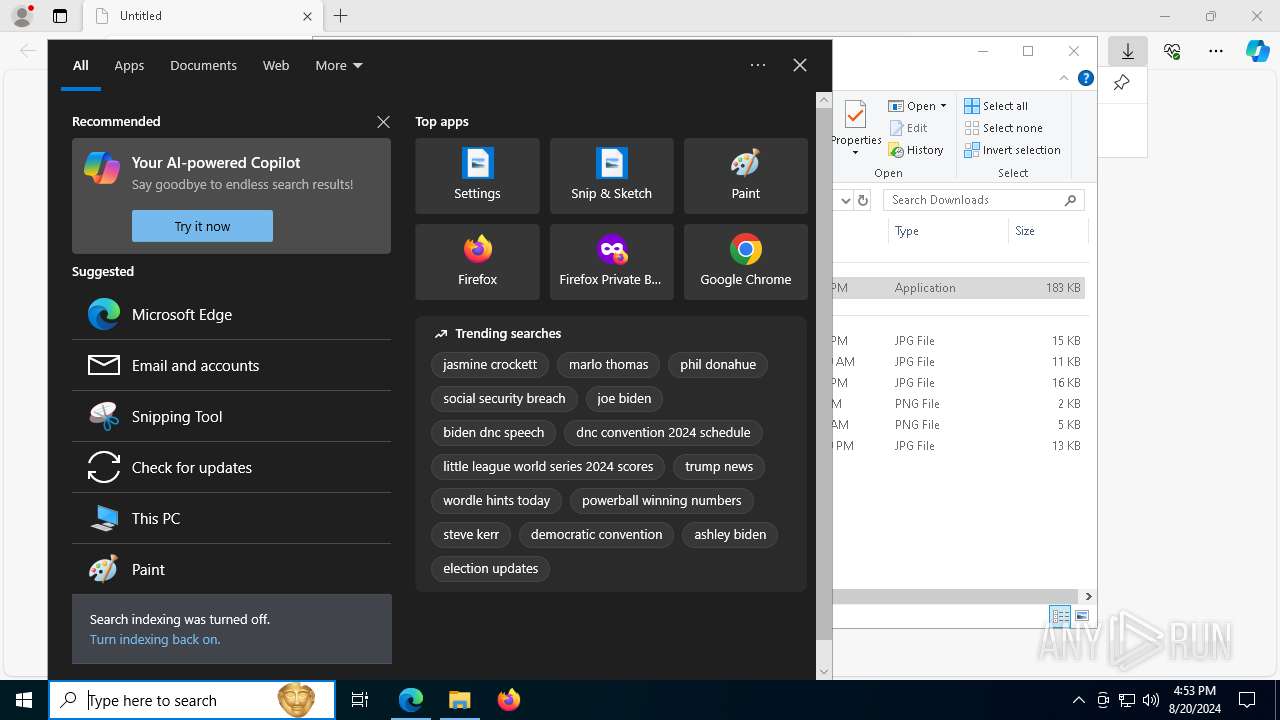The width and height of the screenshot is (1280, 720).
Task: Expand Open button dropdown in ribbon
Action: coord(943,106)
